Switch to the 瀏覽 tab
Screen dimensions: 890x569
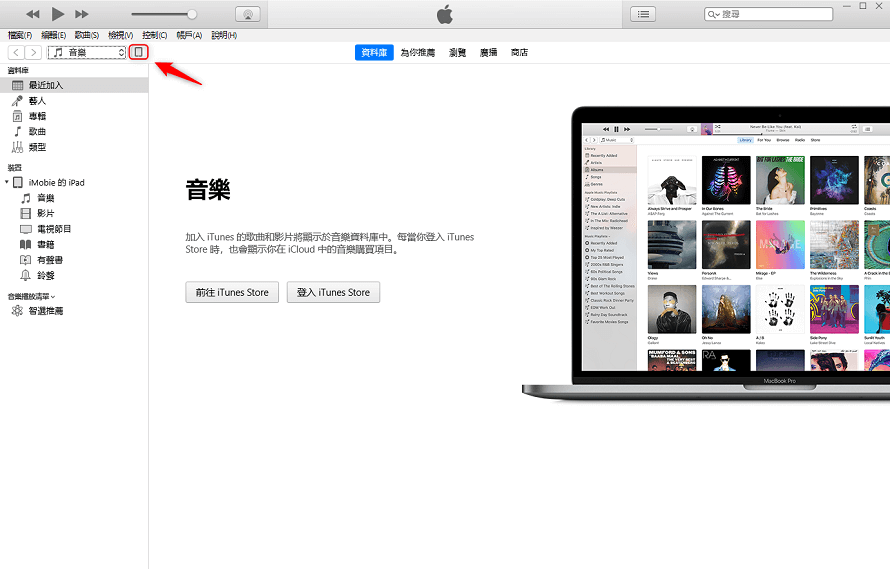[457, 52]
